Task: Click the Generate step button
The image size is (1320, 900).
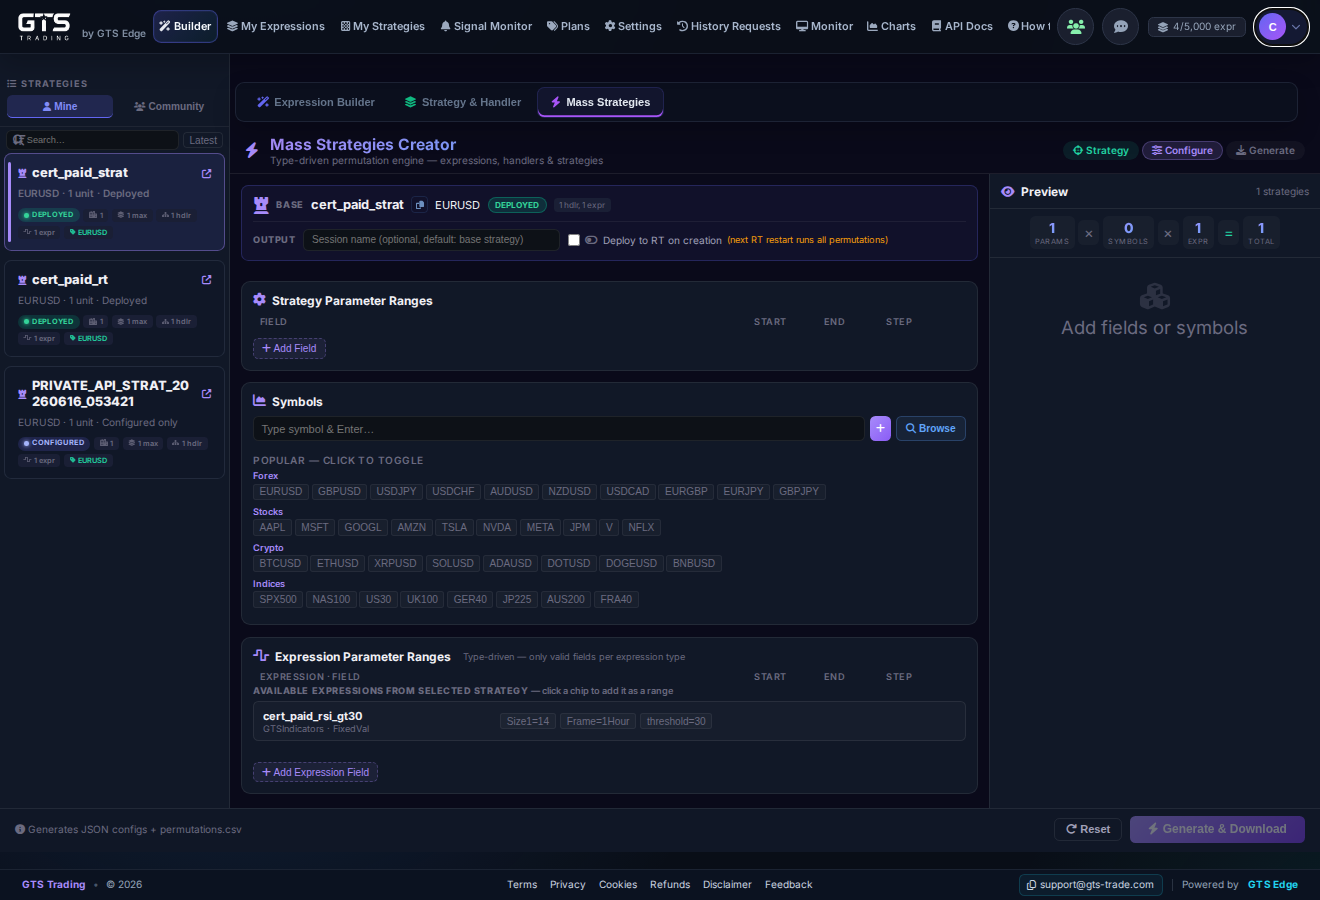Action: (1265, 150)
